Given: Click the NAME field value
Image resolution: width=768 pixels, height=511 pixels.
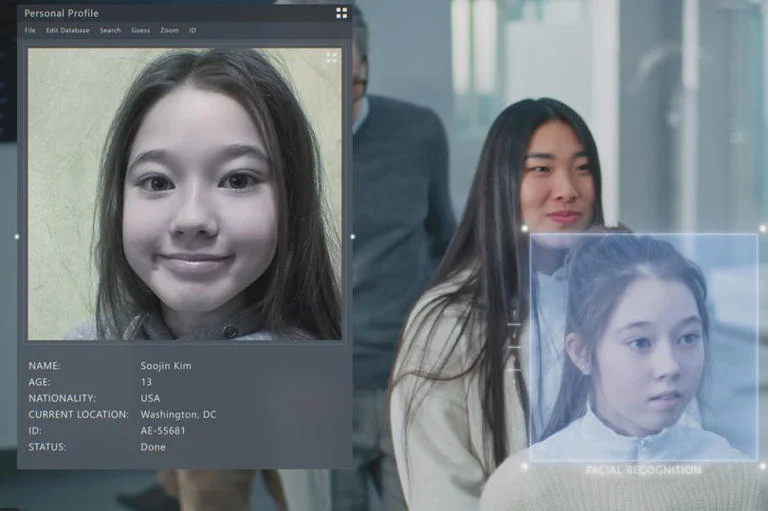Looking at the screenshot, I should pyautogui.click(x=165, y=366).
